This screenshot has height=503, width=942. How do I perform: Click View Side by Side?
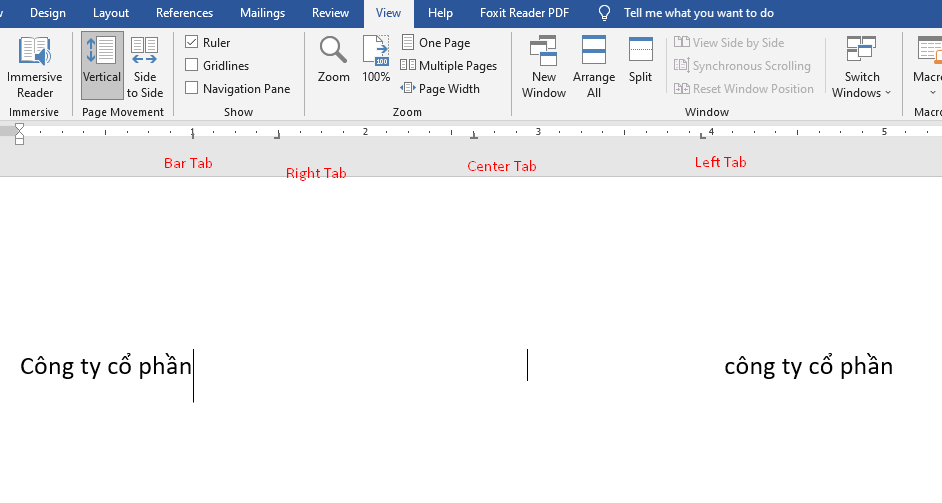pos(729,43)
